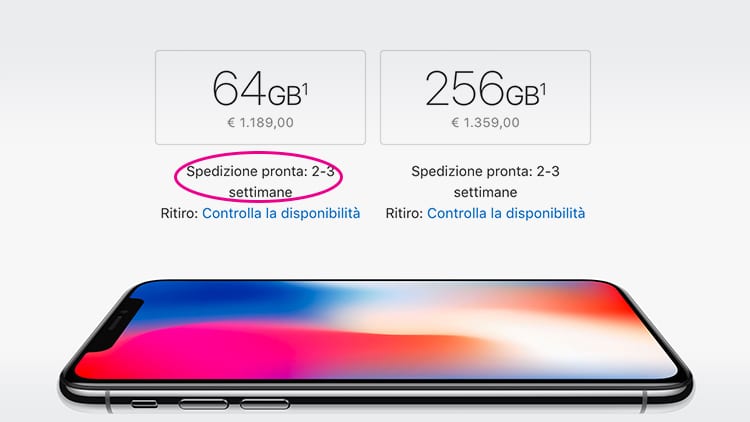Screen dimensions: 750x422
Task: Click the circled shipping text under 64GB
Action: coord(260,181)
